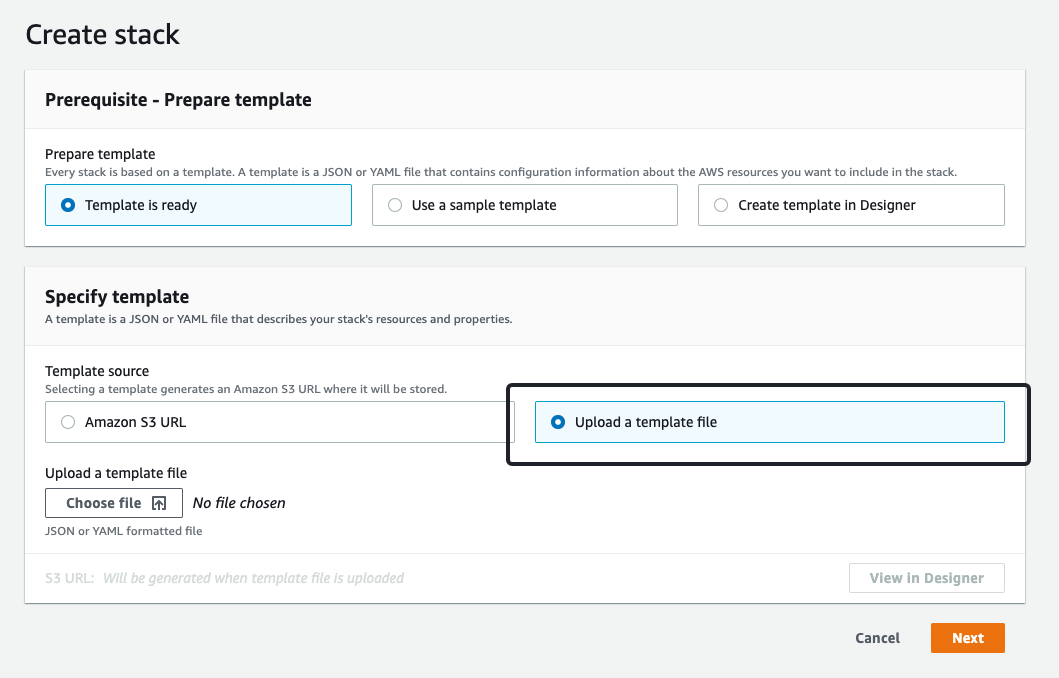Pick Amazon S3 URL as template source
Viewport: 1059px width, 678px height.
[280, 422]
